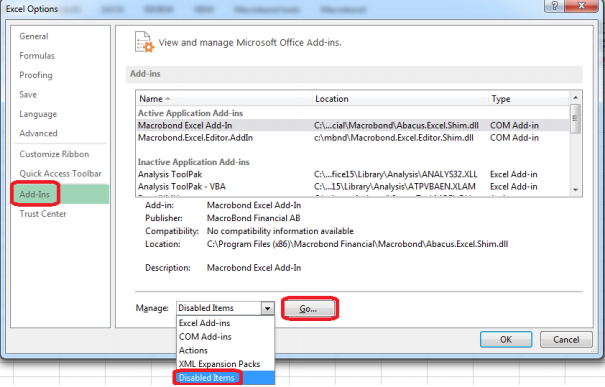
Task: Close the Excel Options dialog
Action: [x=581, y=5]
